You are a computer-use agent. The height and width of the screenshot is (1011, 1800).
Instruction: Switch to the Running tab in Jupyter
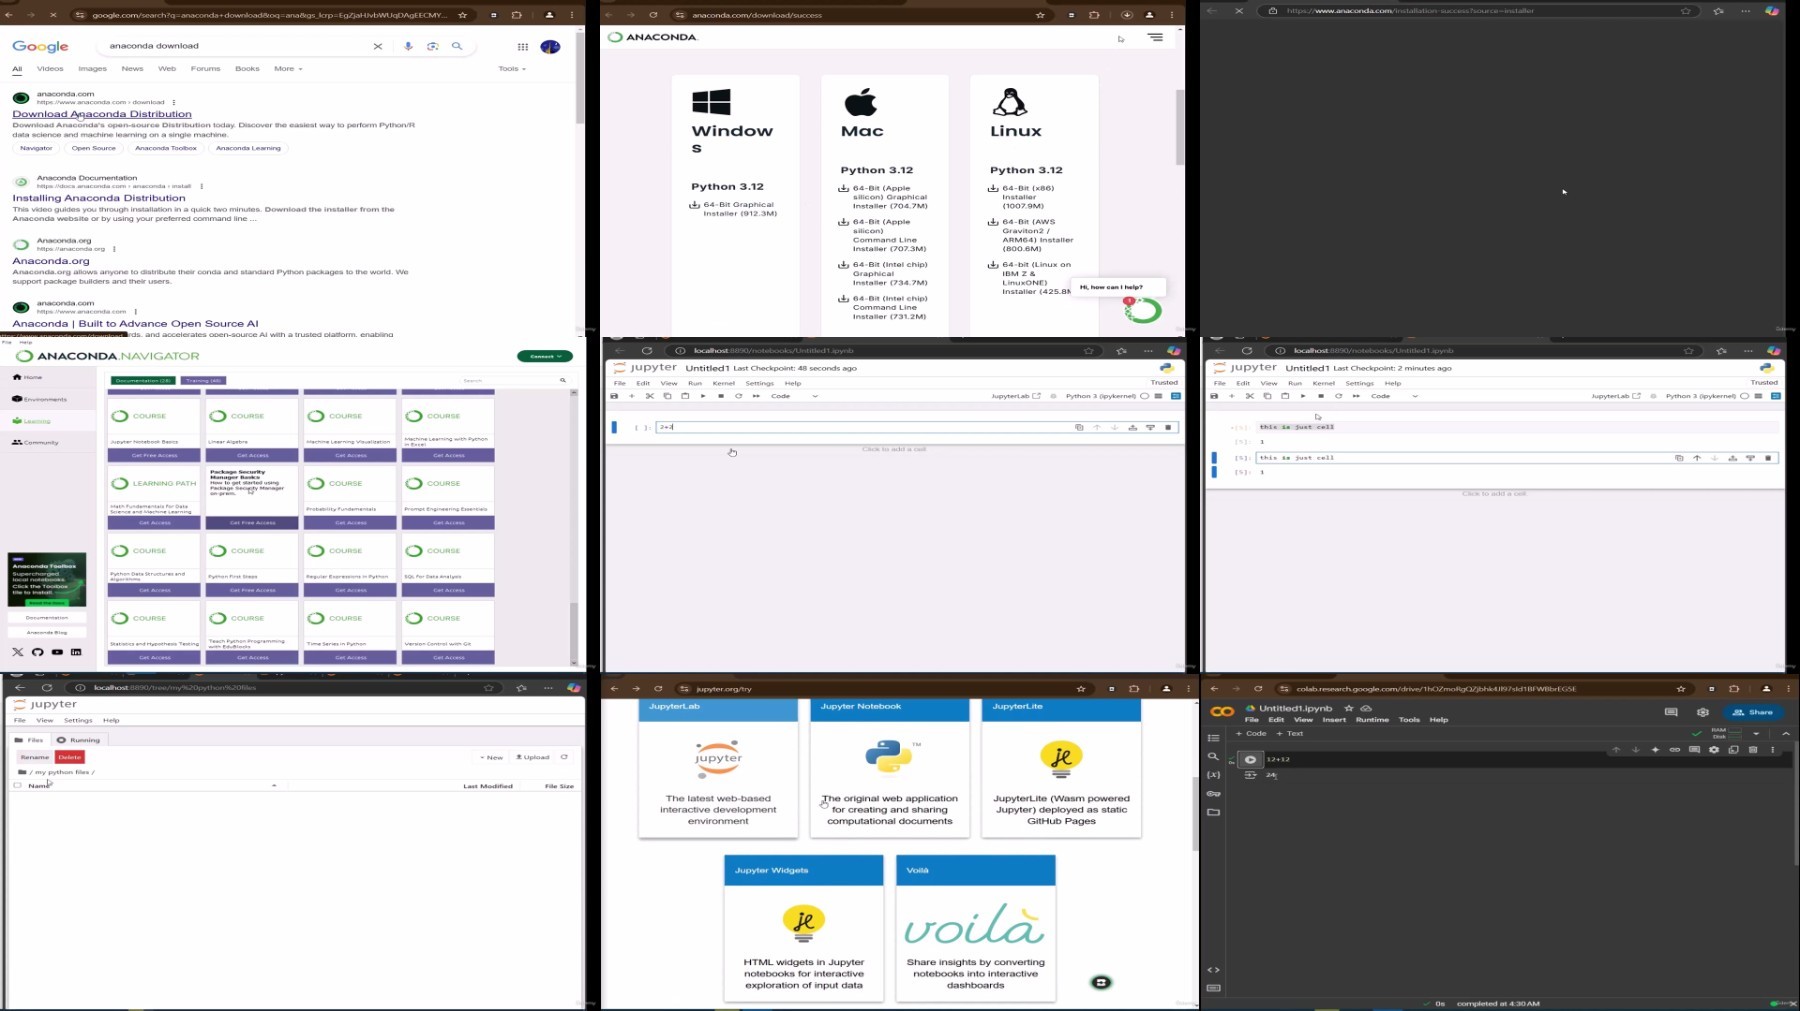tap(79, 740)
